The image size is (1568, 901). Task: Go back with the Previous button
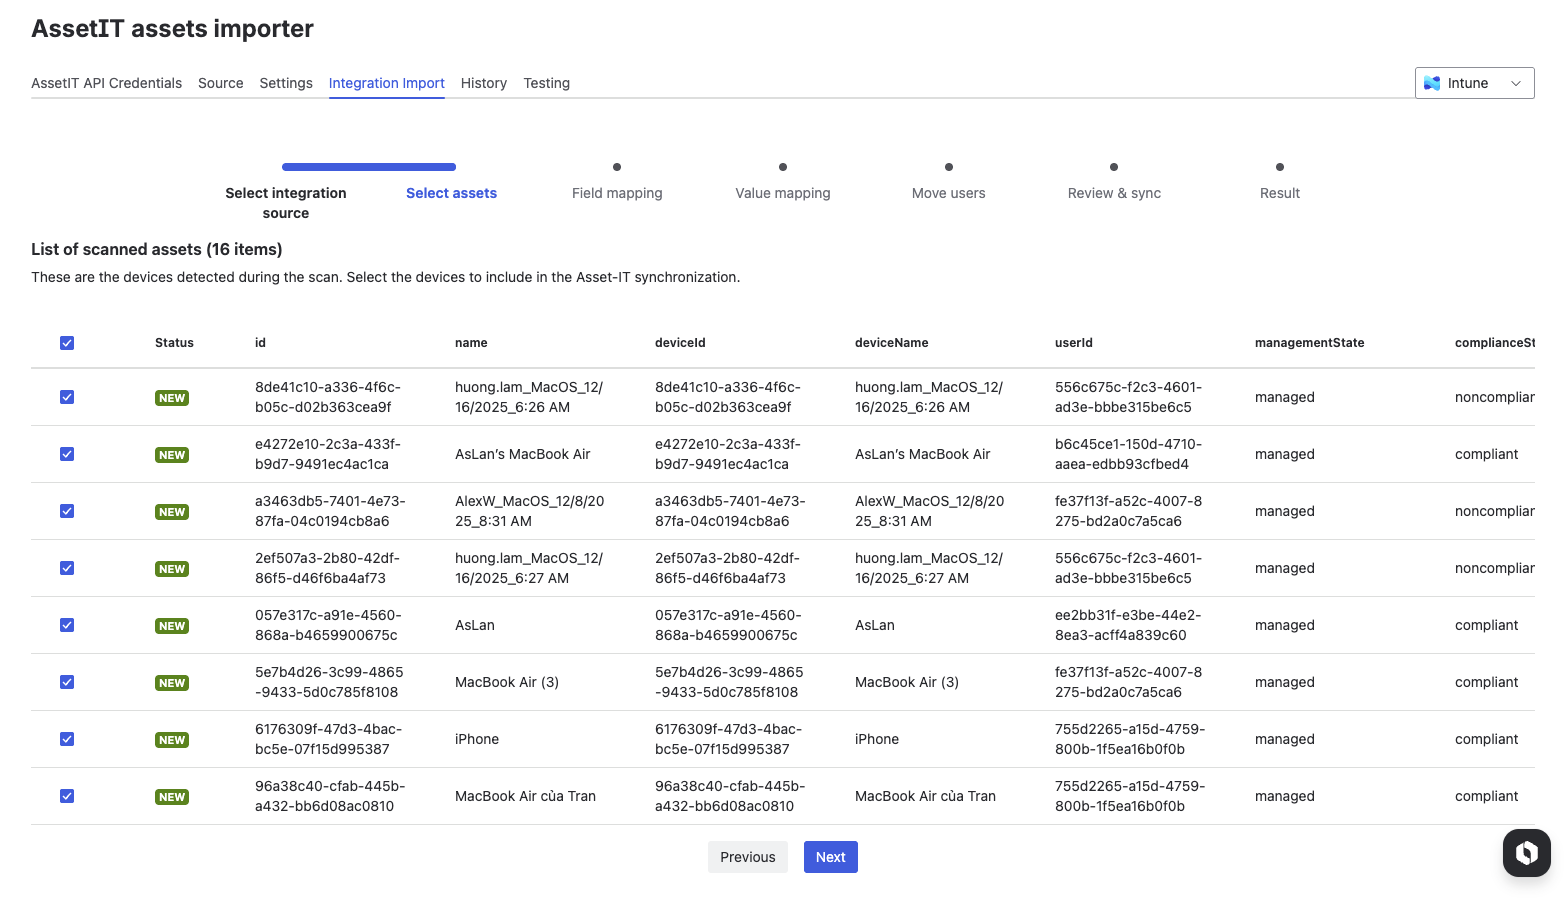click(747, 857)
